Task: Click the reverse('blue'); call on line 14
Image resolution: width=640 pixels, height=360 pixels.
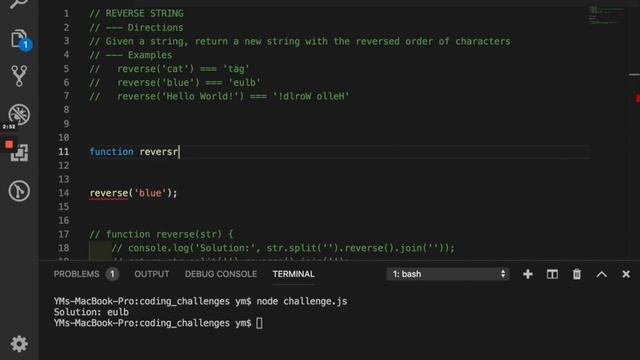Action: click(x=133, y=193)
